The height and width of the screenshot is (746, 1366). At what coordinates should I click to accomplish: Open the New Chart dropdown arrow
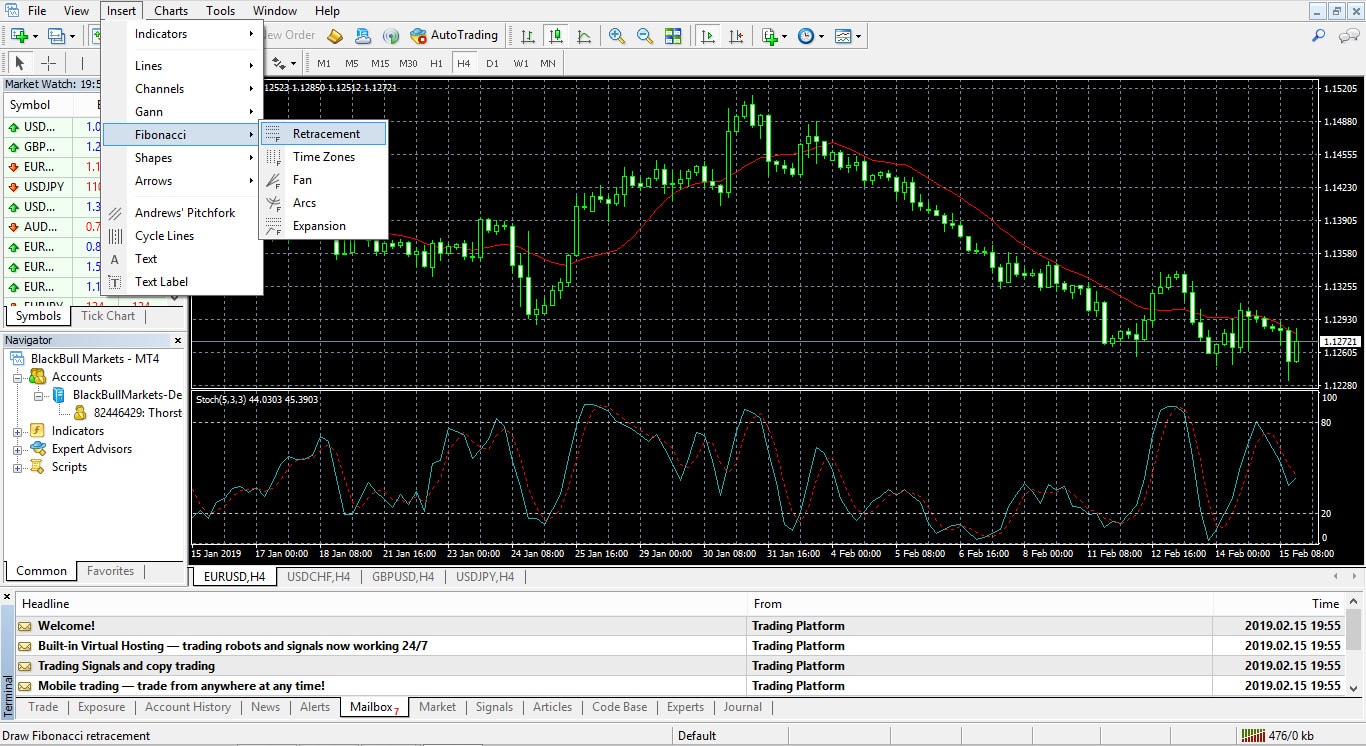point(35,37)
